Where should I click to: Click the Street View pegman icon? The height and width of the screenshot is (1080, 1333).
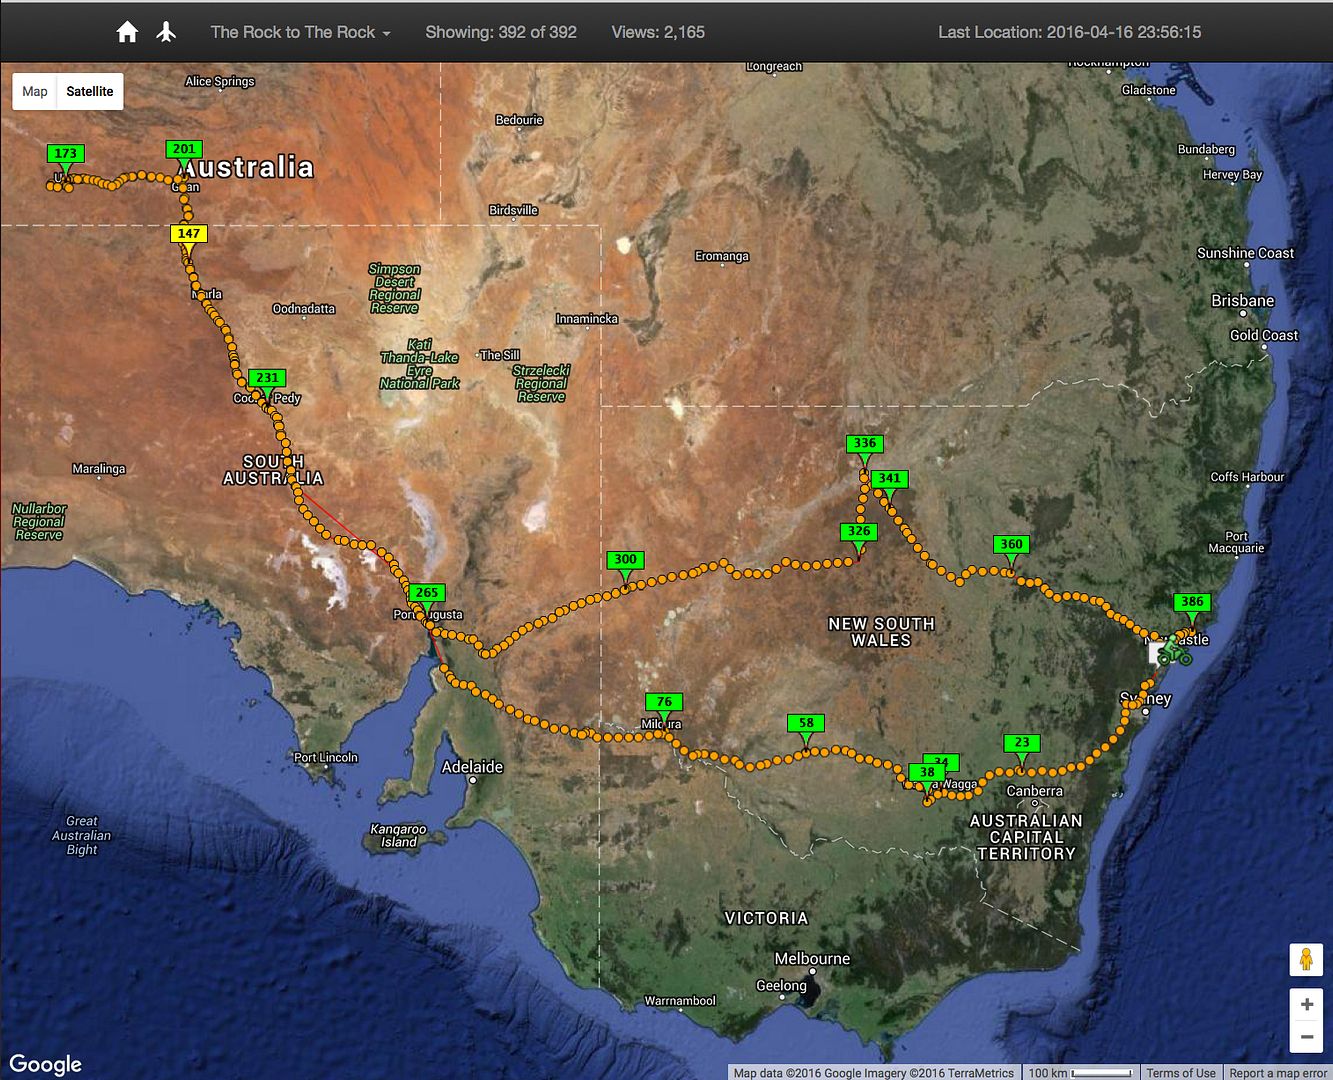1306,960
